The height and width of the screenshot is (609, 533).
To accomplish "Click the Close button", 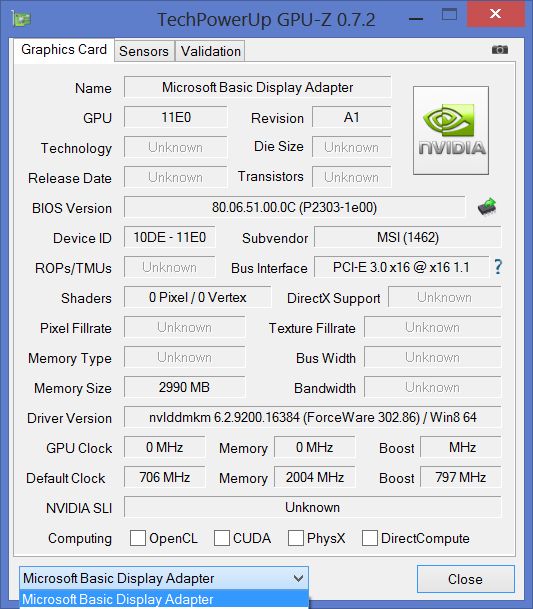I will coord(466,579).
